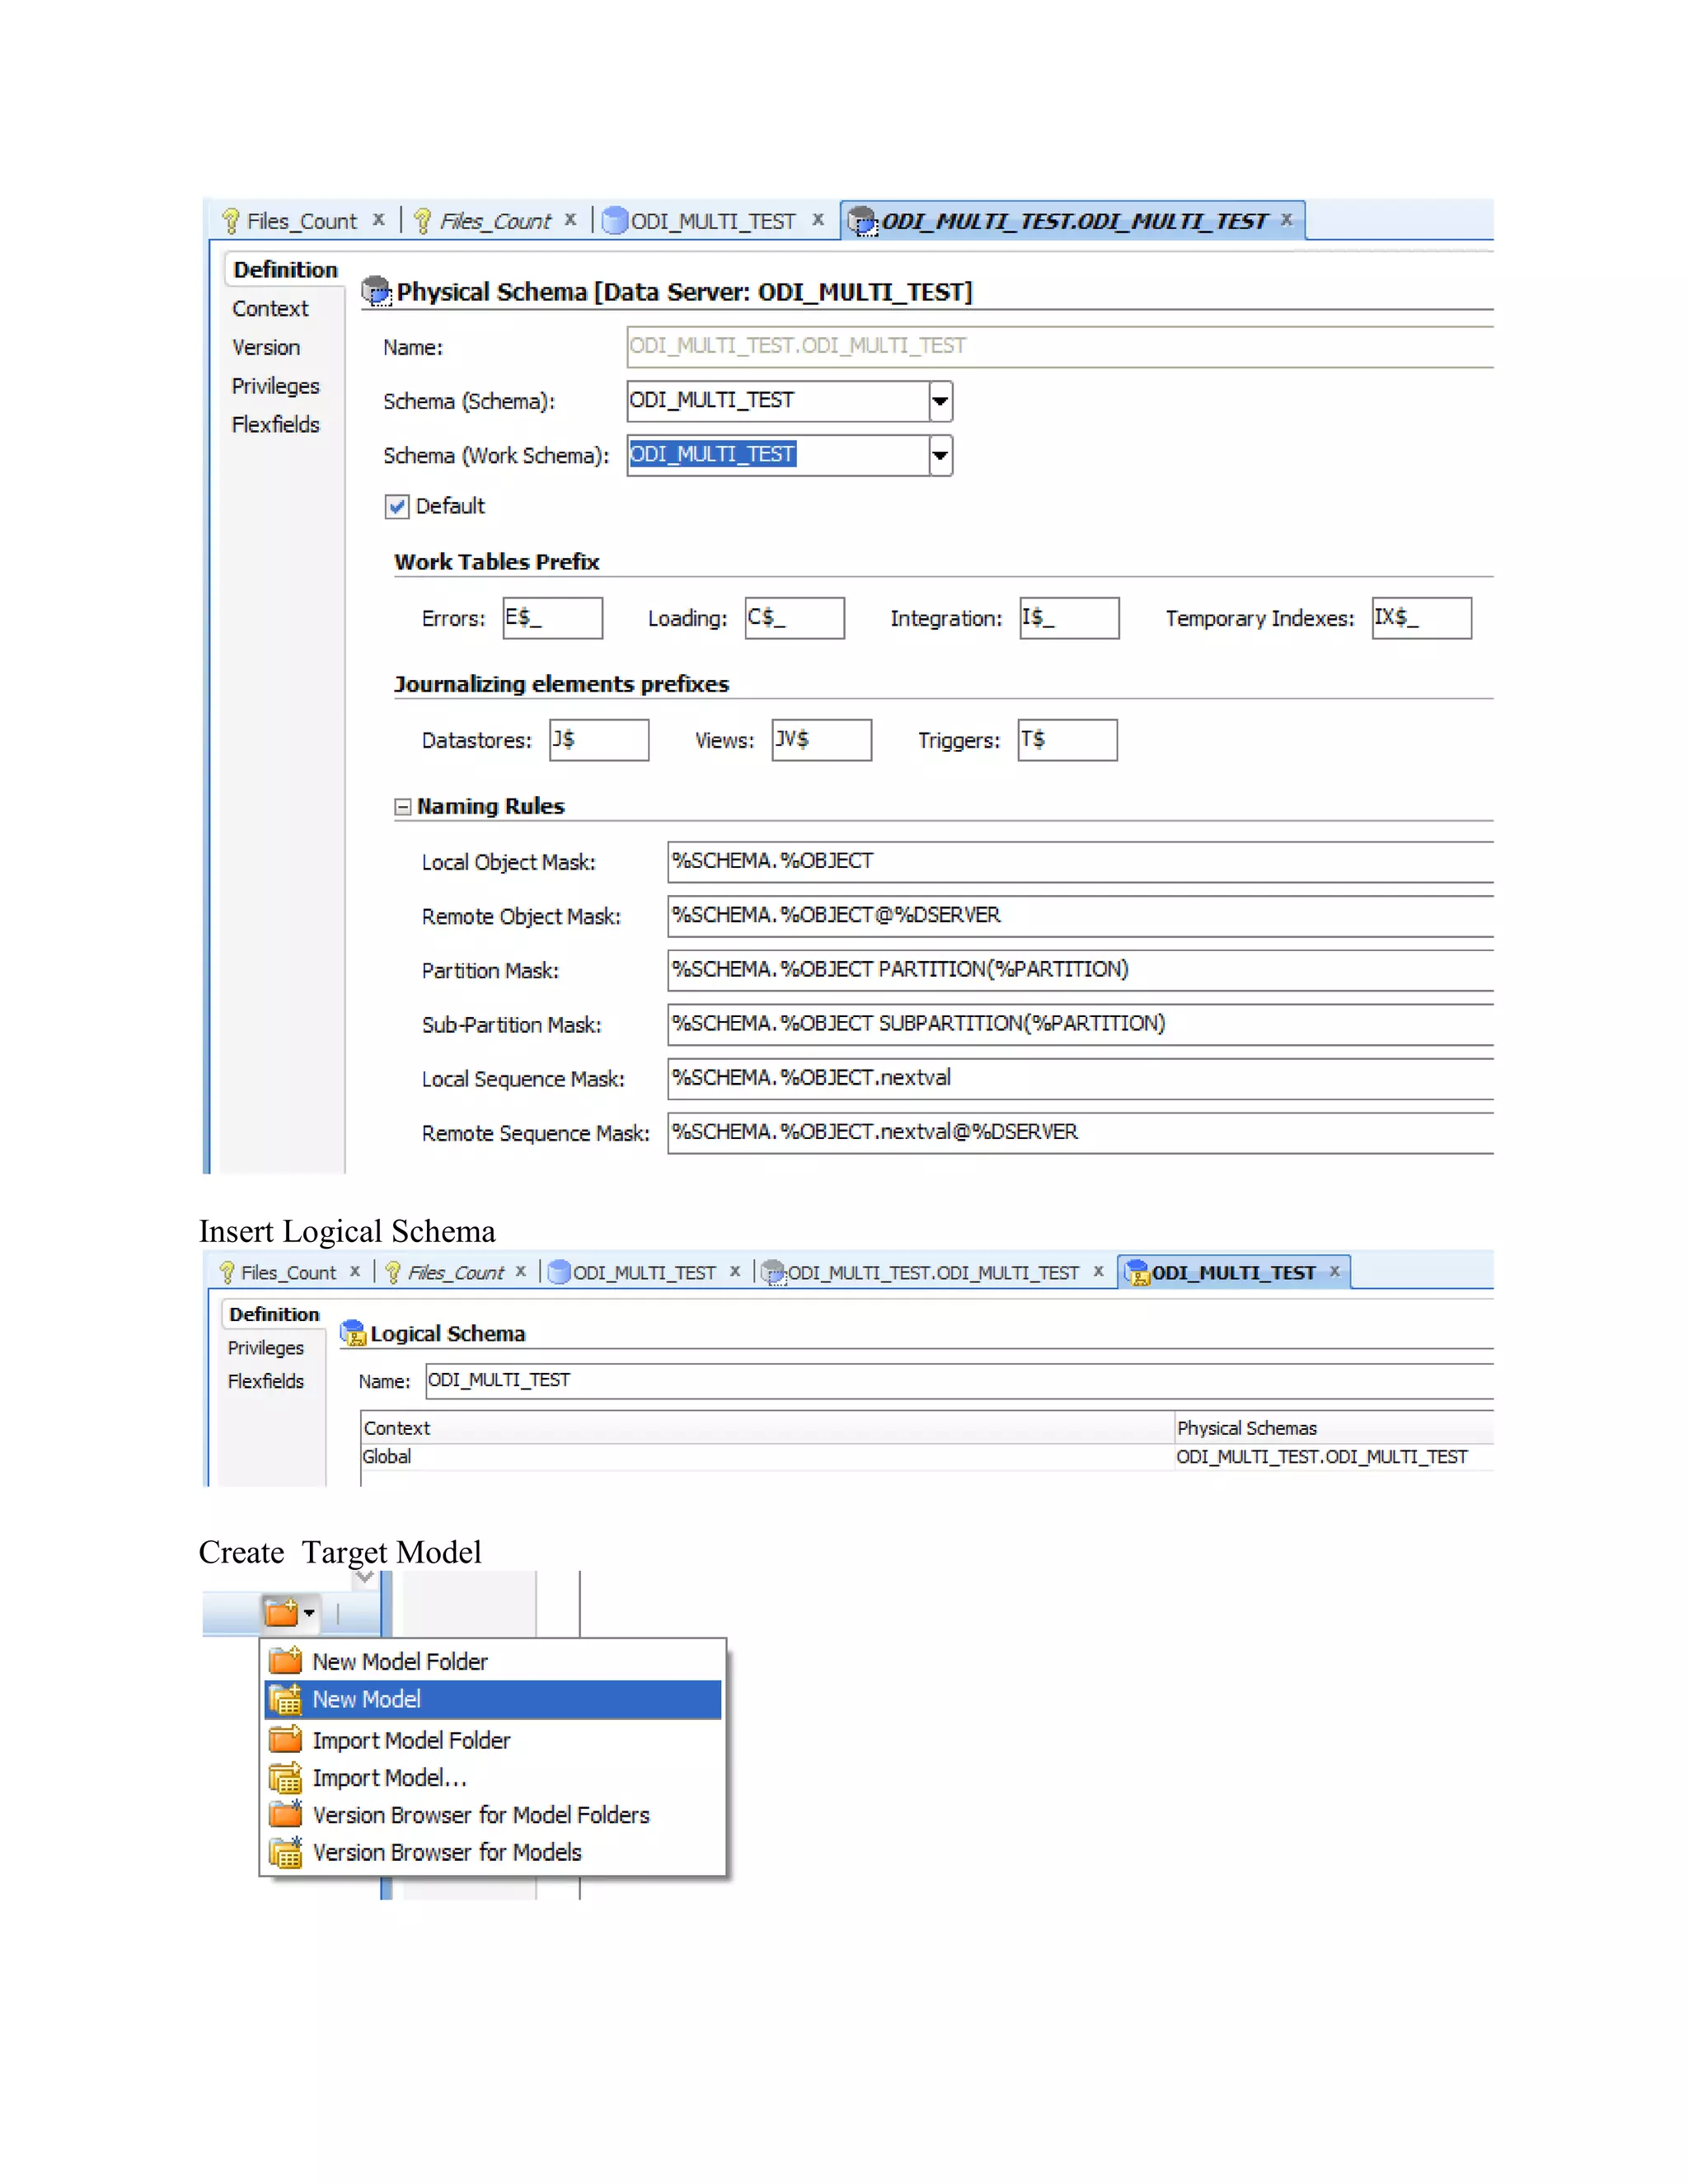Click the Sub-Partition Mask field
The width and height of the screenshot is (1688, 2184).
(1080, 1024)
